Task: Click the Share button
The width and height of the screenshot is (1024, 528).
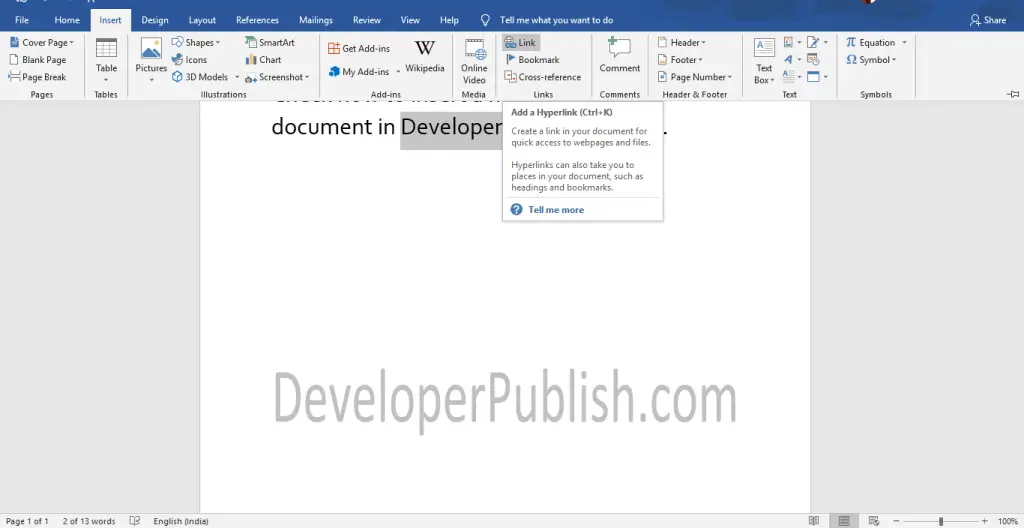Action: pyautogui.click(x=988, y=20)
